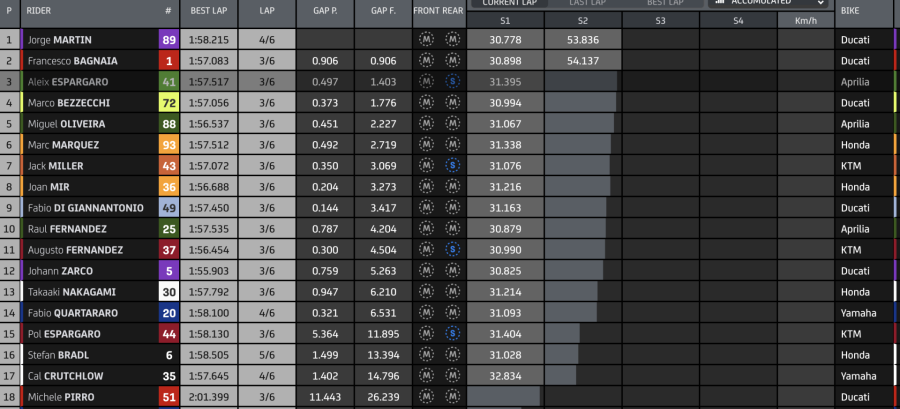The image size is (900, 409).
Task: Click Pirro's gap value 26.239
Action: (x=383, y=397)
